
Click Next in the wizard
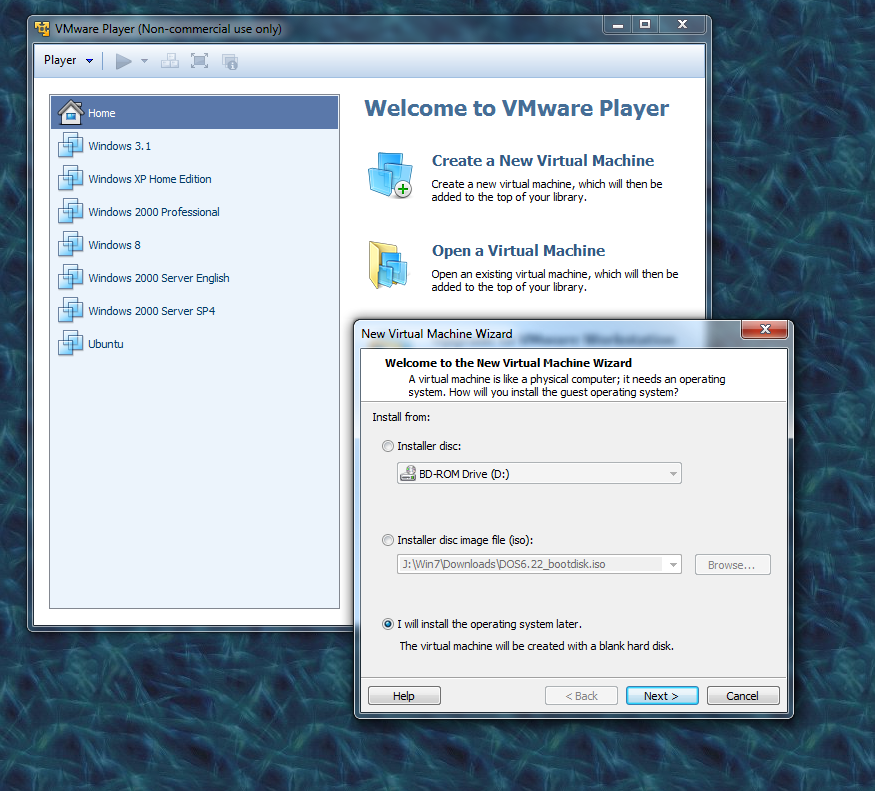coord(662,696)
